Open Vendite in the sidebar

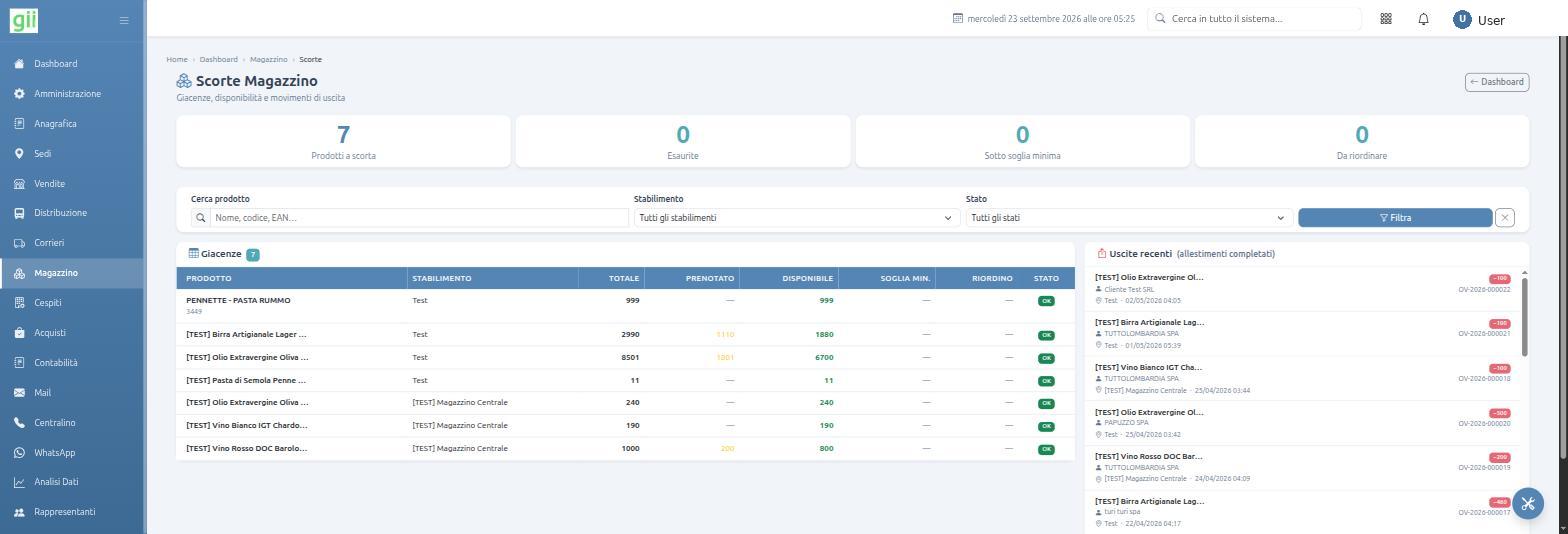click(x=72, y=184)
